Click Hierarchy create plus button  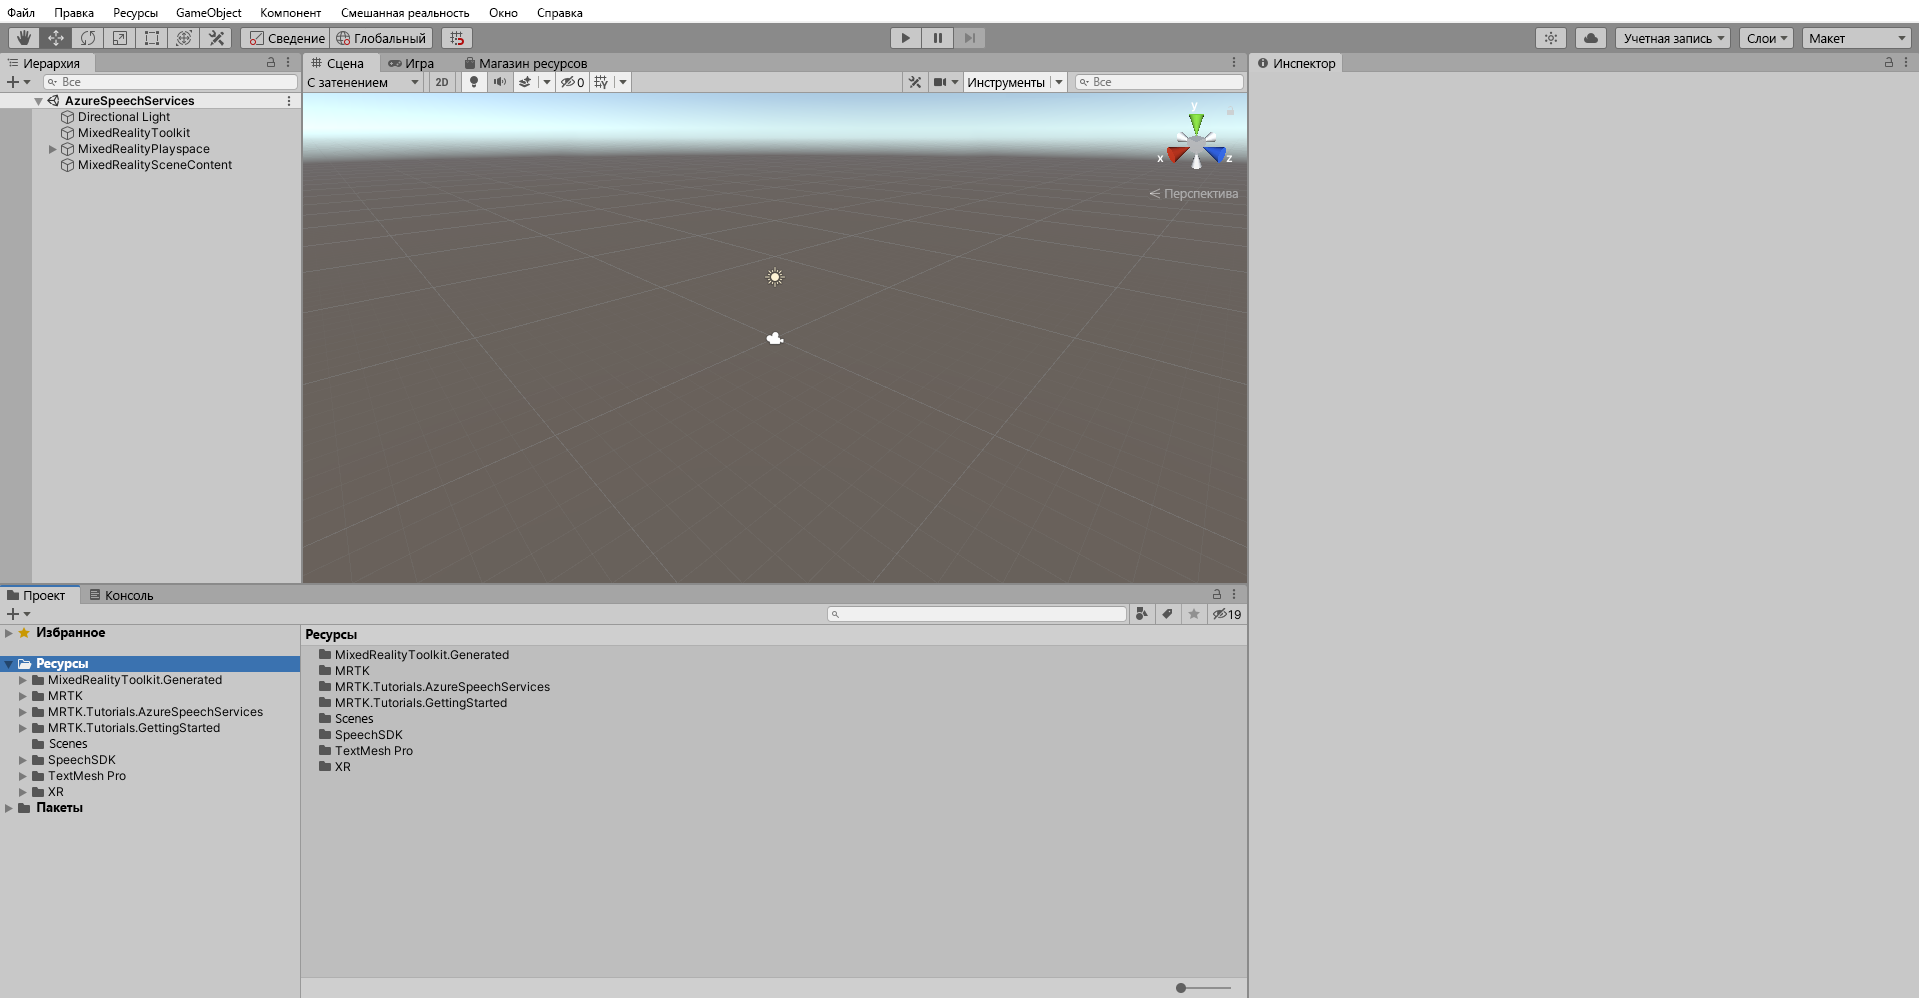coord(18,82)
